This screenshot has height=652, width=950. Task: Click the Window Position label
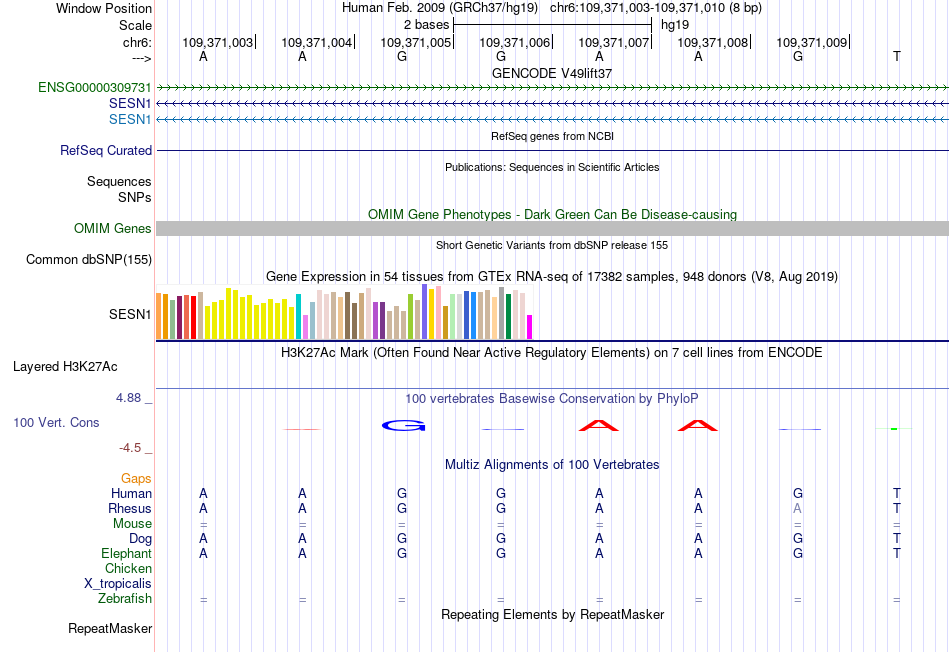pos(104,8)
